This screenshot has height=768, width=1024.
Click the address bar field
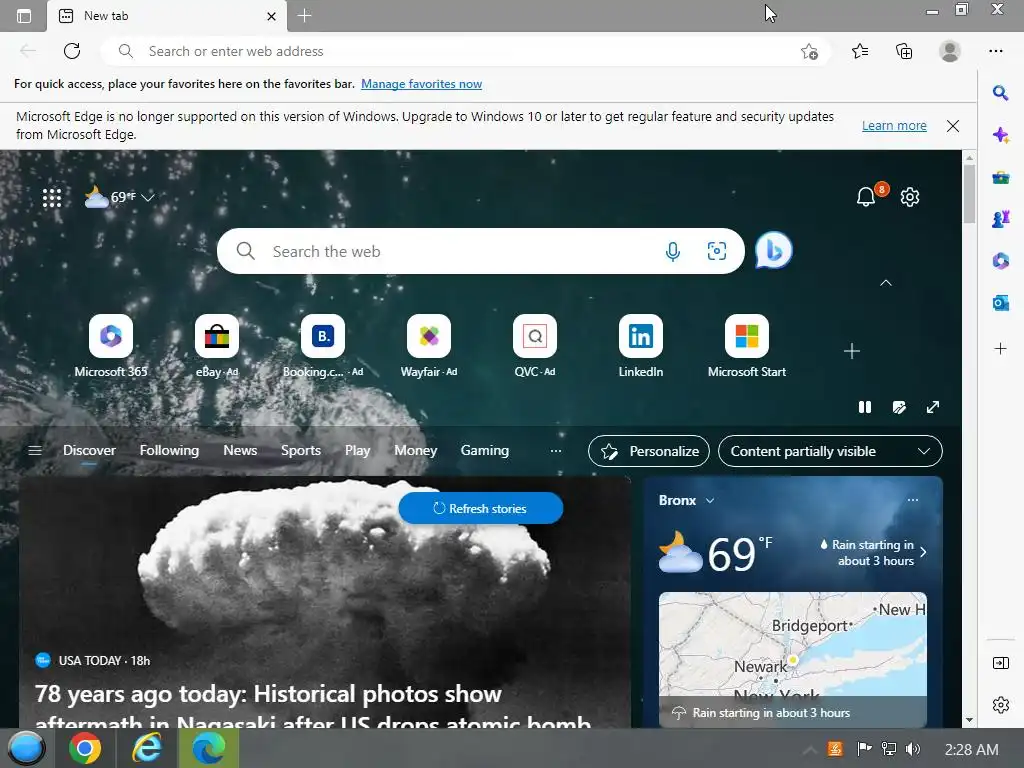465,51
